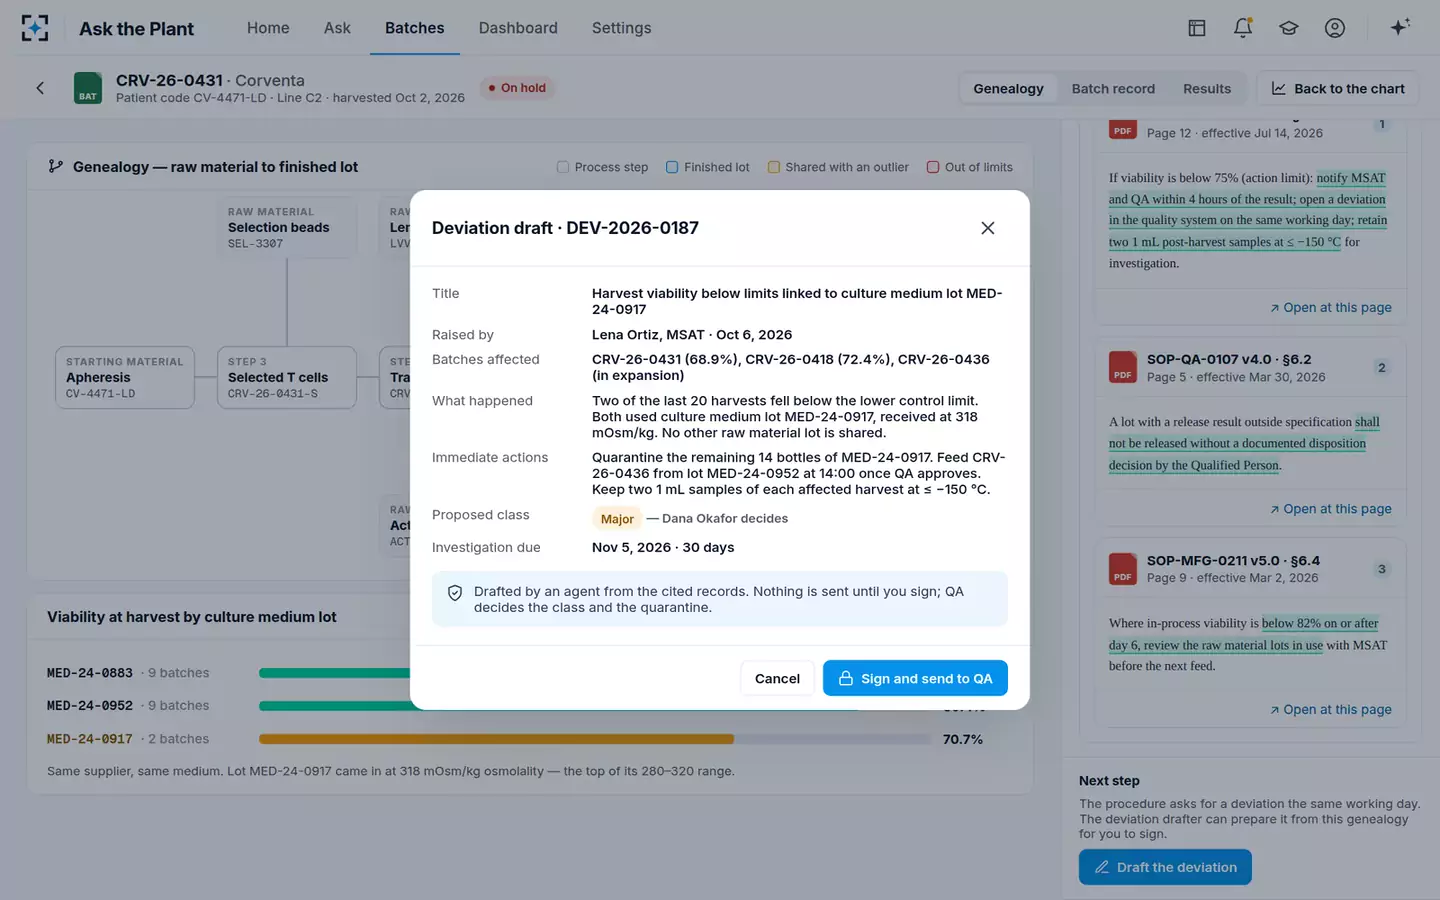Open SOP-QA-0107 at this page link
The width and height of the screenshot is (1440, 900).
pyautogui.click(x=1330, y=509)
